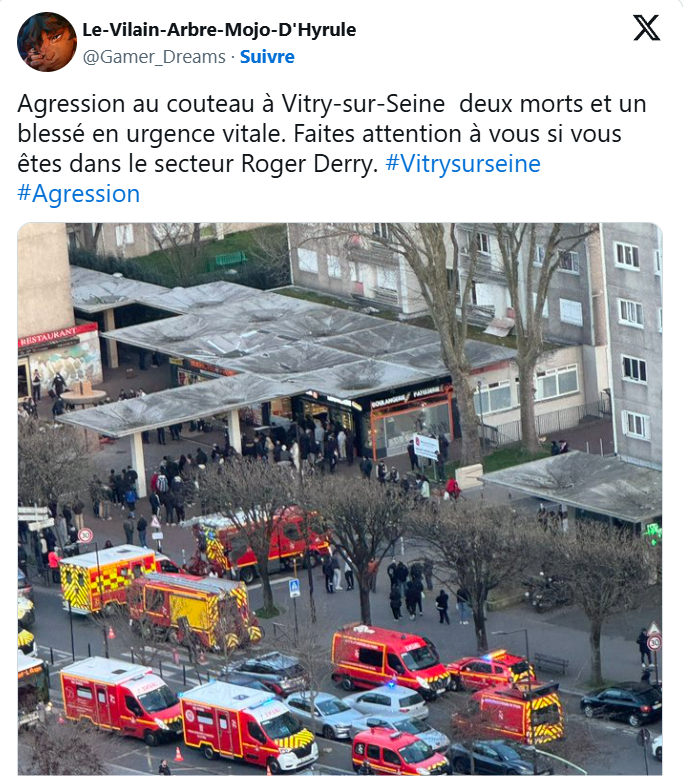
Task: Open the @Gamer_Dreams handle
Action: [x=154, y=57]
